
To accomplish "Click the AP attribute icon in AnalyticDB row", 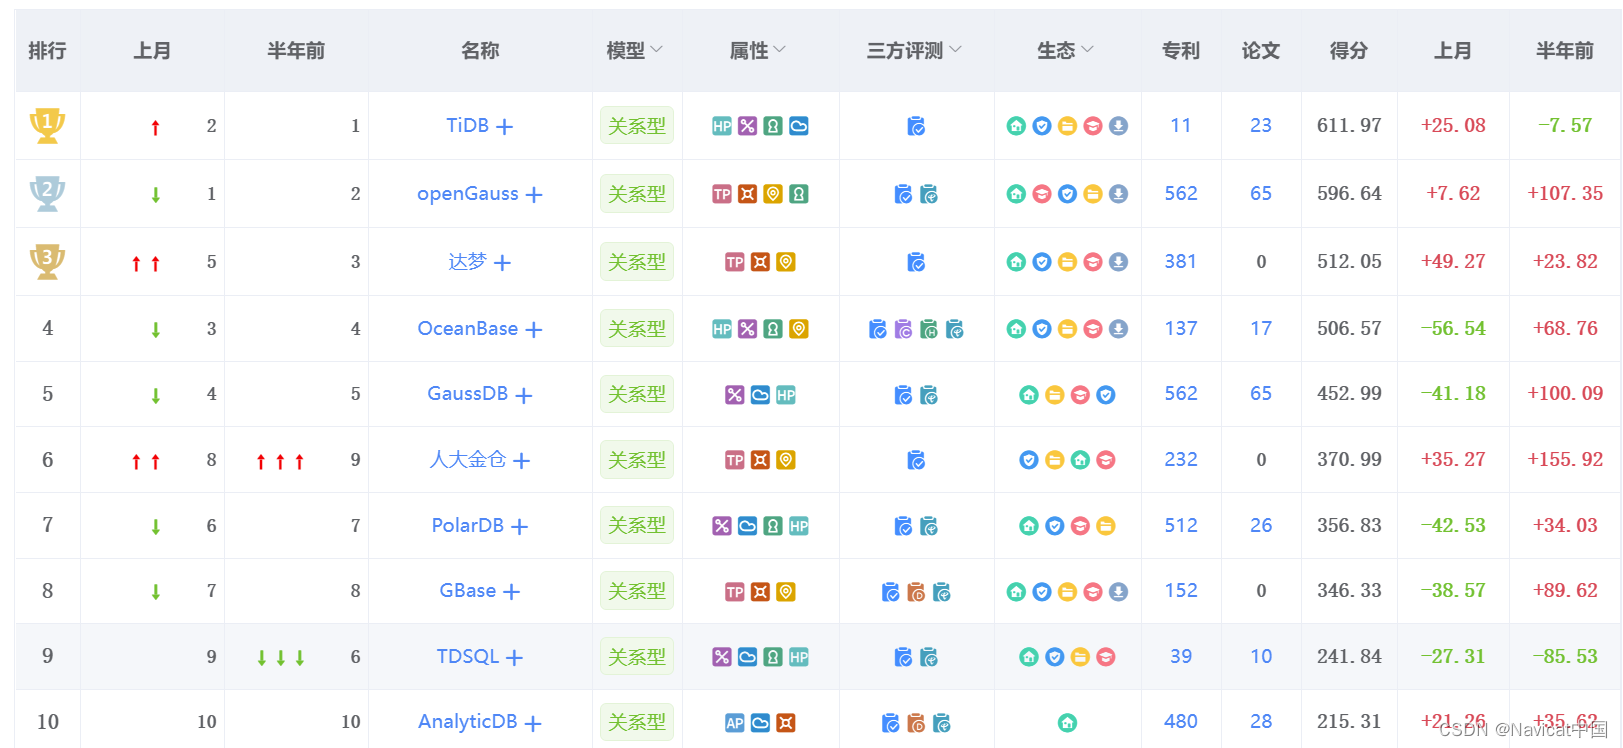I will pyautogui.click(x=735, y=723).
